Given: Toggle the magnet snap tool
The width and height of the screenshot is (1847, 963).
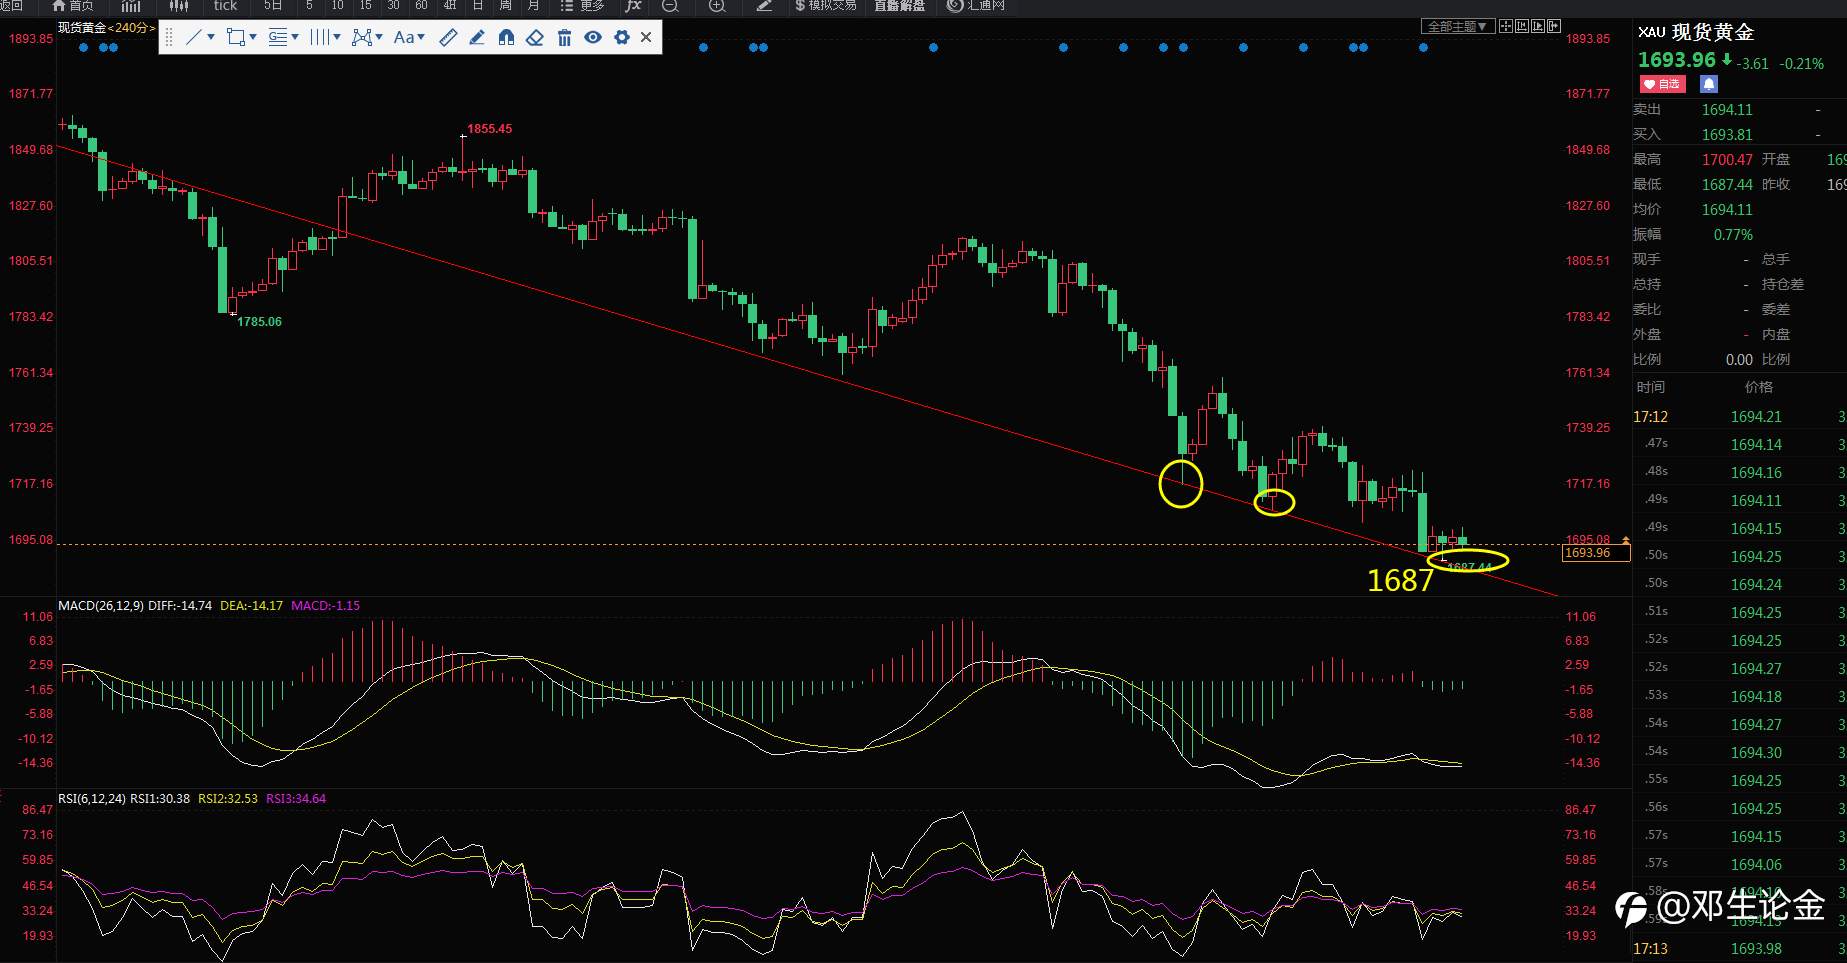Looking at the screenshot, I should (x=506, y=37).
